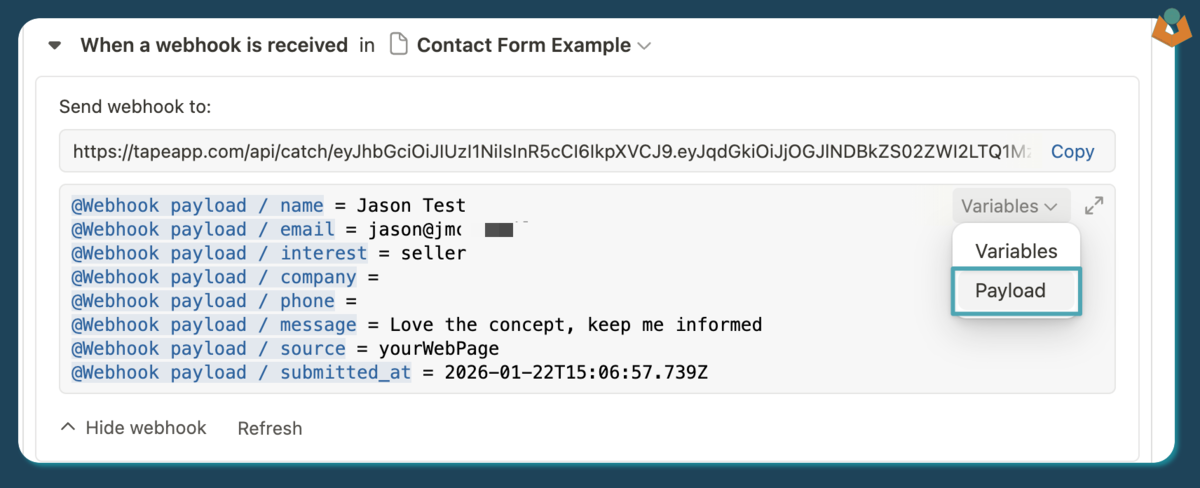This screenshot has height=488, width=1200.
Task: Open the Variables dropdown in payload box
Action: (x=1009, y=206)
